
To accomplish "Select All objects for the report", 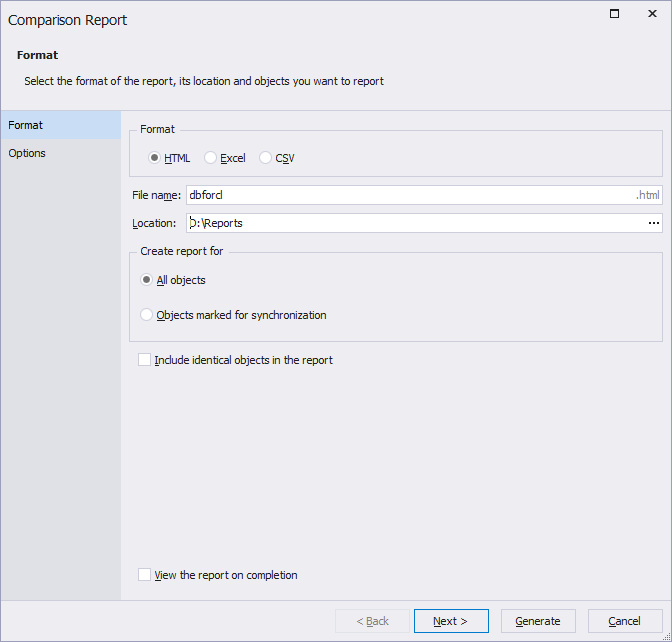I will pos(147,280).
